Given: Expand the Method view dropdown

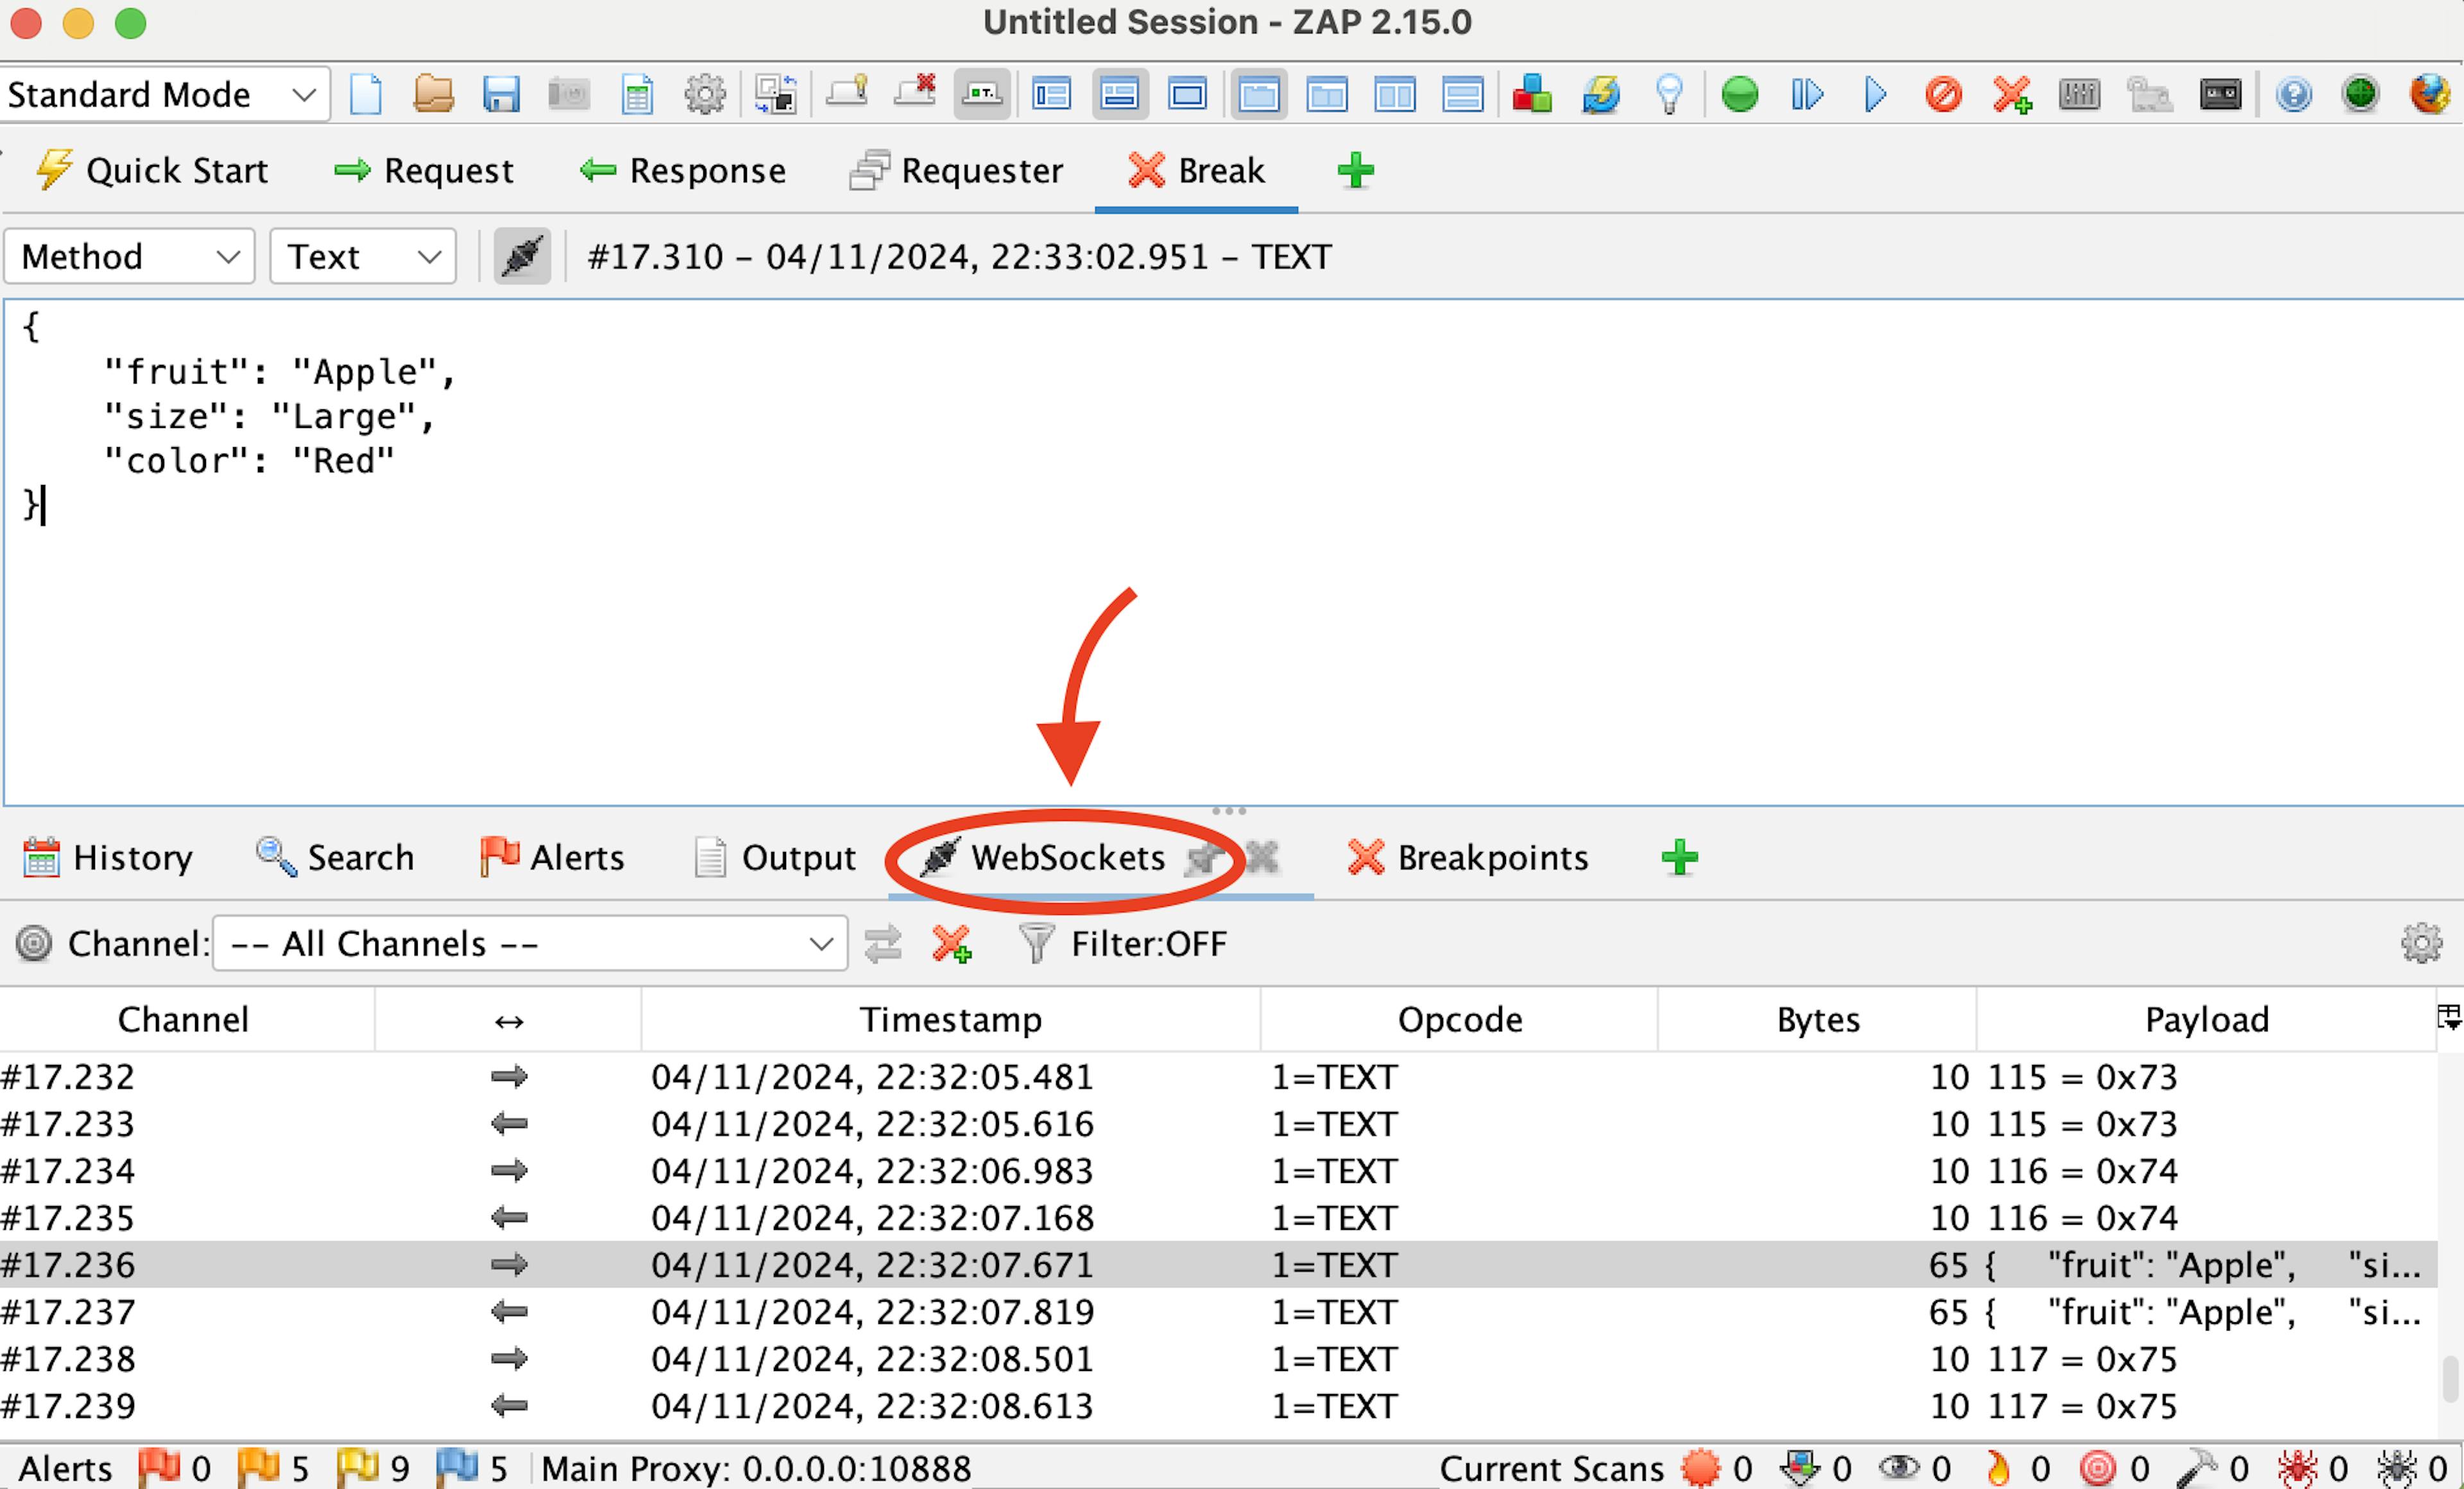Looking at the screenshot, I should [130, 257].
